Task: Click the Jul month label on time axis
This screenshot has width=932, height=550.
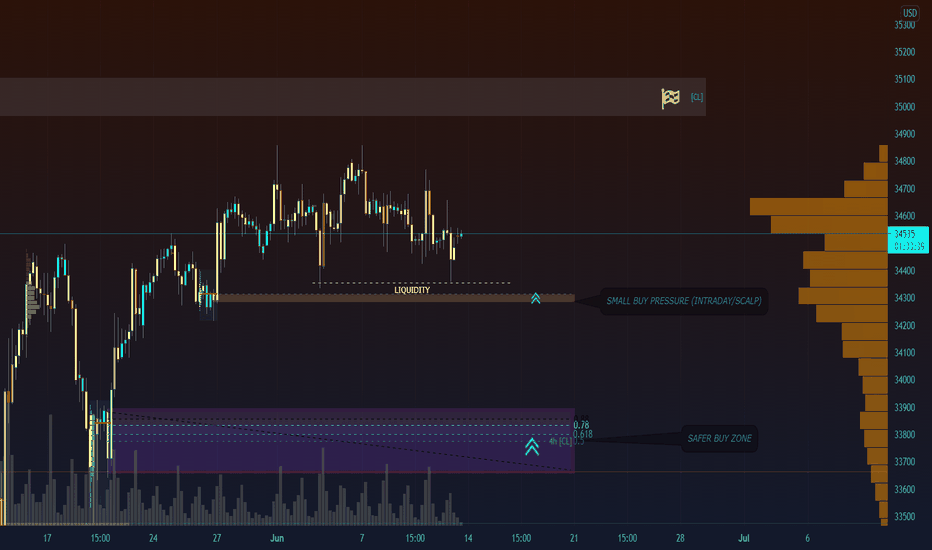Action: pyautogui.click(x=744, y=538)
